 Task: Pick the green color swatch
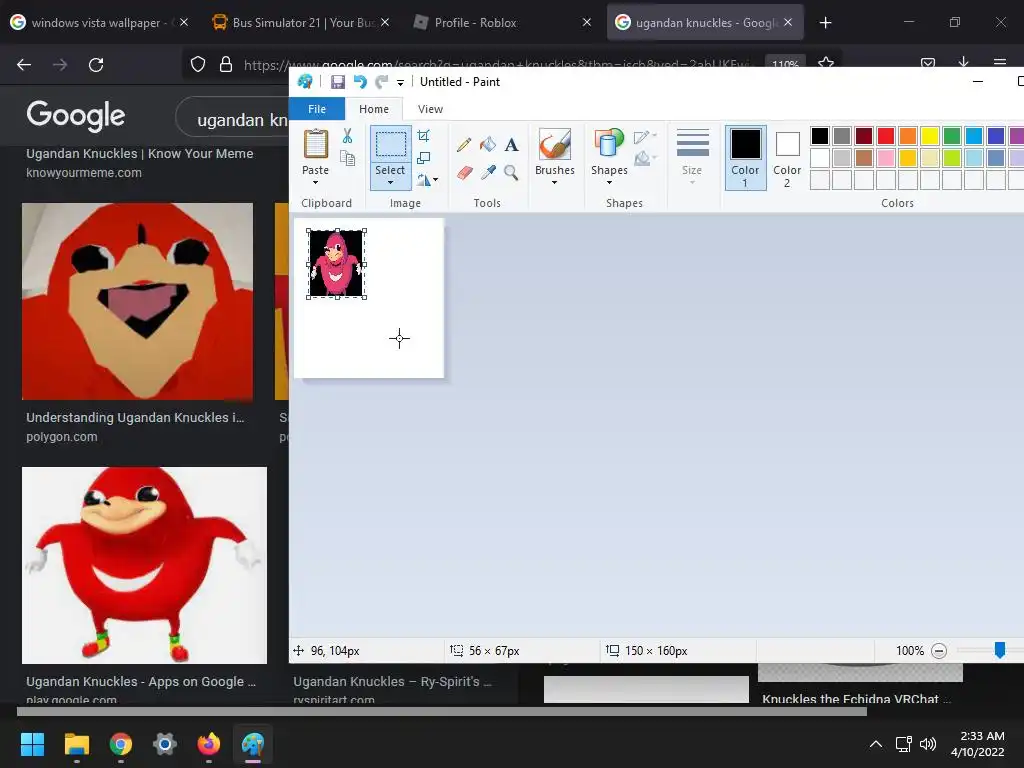point(952,136)
